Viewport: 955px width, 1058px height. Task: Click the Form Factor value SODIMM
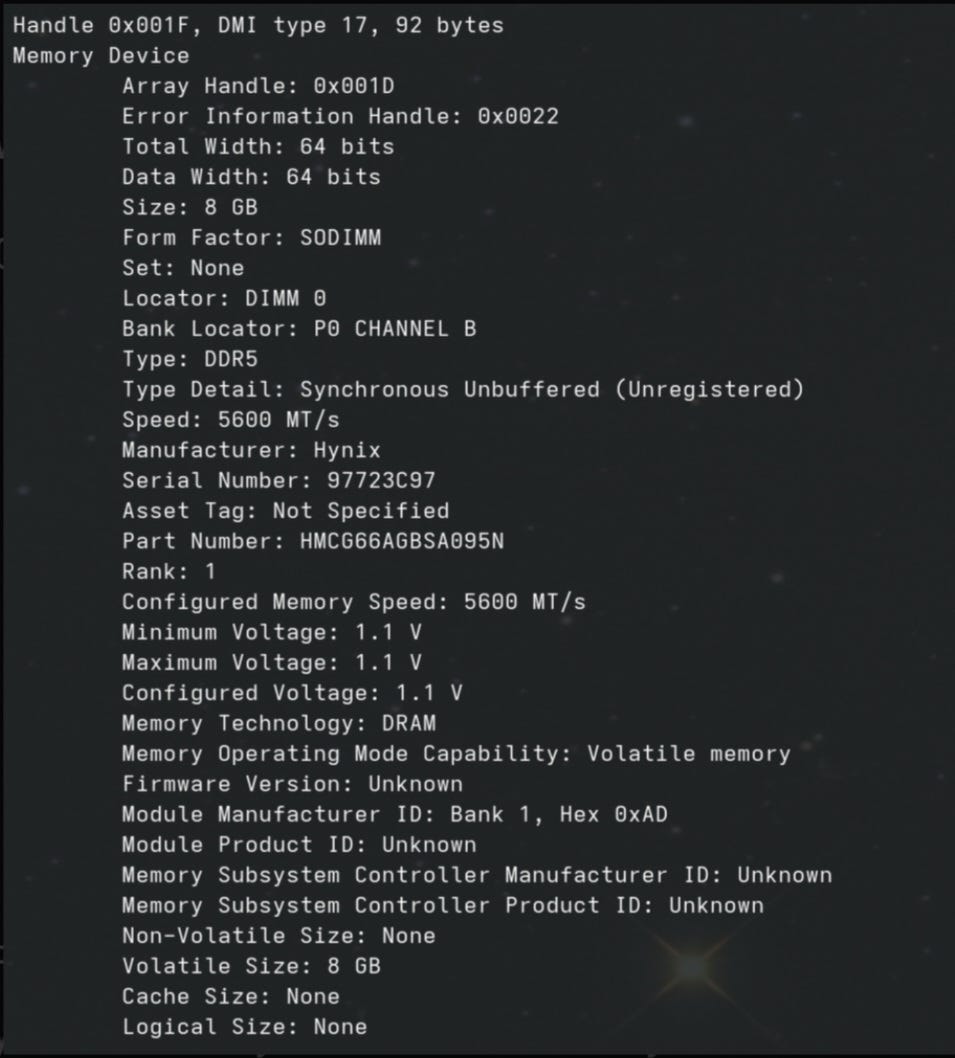click(x=340, y=237)
